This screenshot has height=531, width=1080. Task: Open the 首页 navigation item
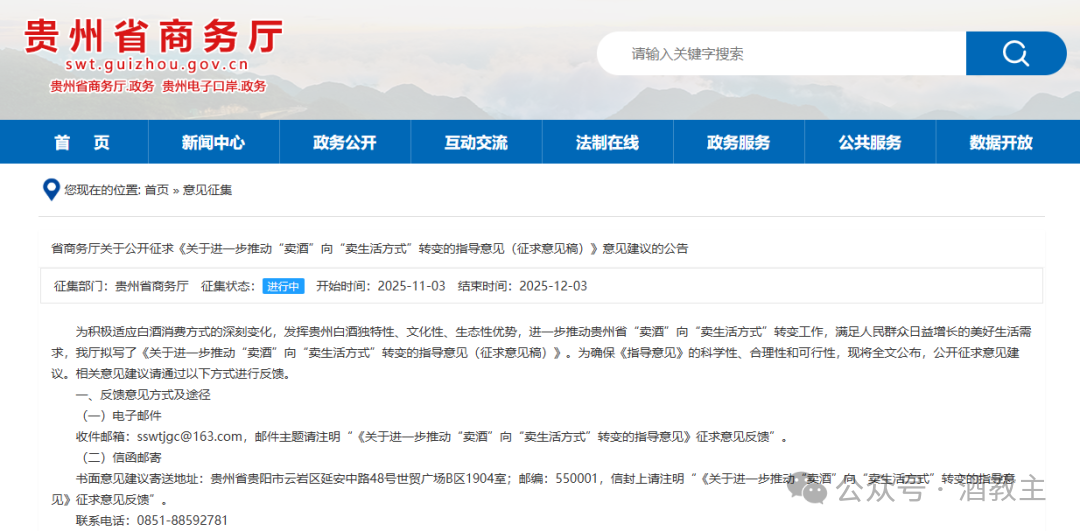82,143
